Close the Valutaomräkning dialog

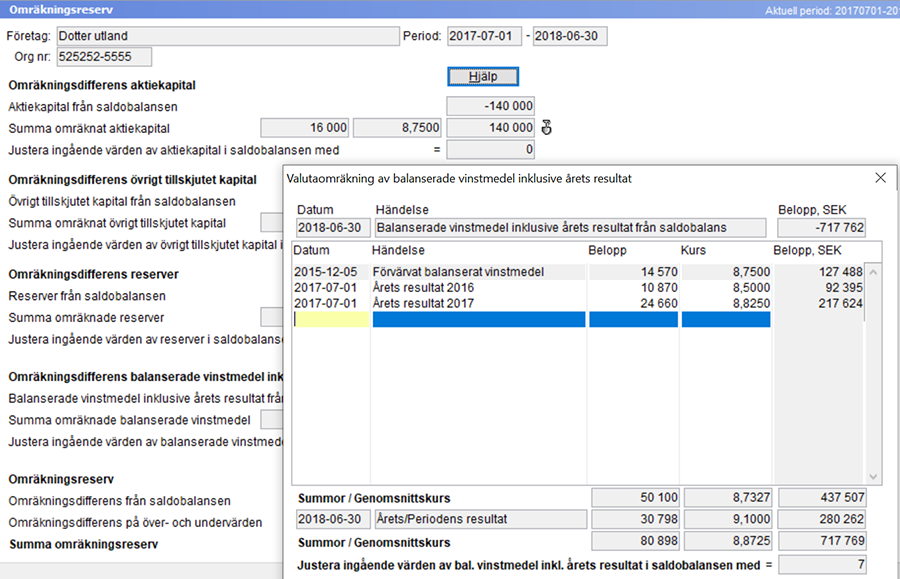point(880,178)
